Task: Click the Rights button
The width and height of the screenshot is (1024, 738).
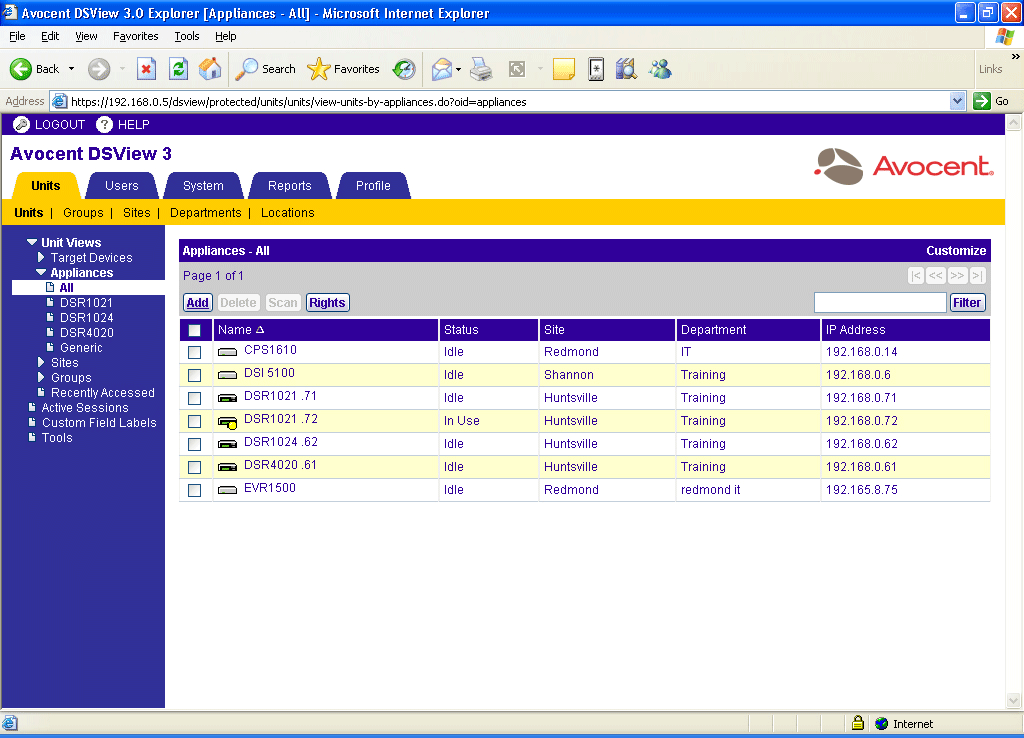Action: 327,302
